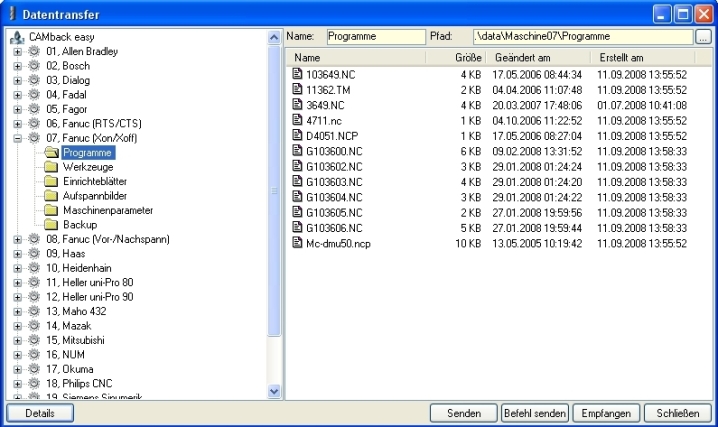
Task: Sort by Geändert am column header
Action: (x=538, y=58)
